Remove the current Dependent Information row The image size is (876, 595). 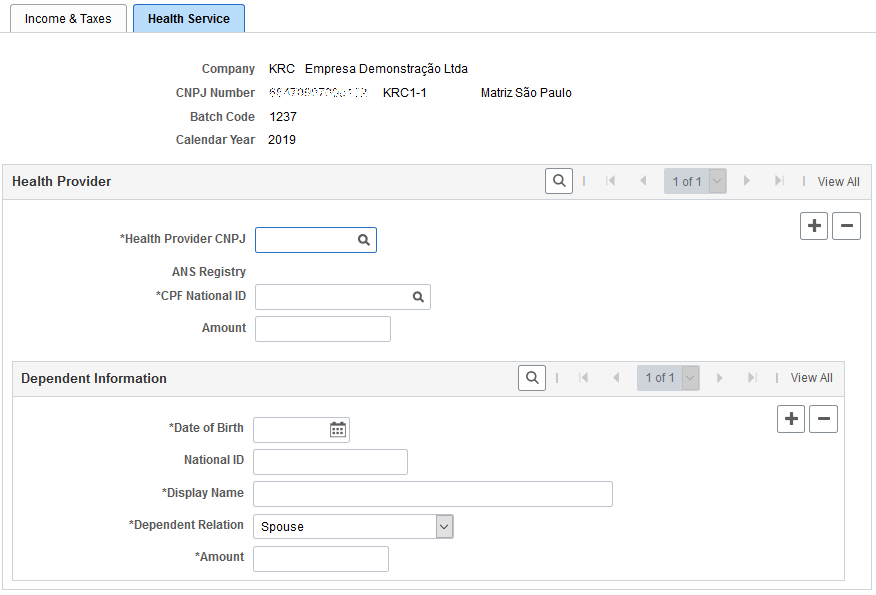(x=823, y=418)
